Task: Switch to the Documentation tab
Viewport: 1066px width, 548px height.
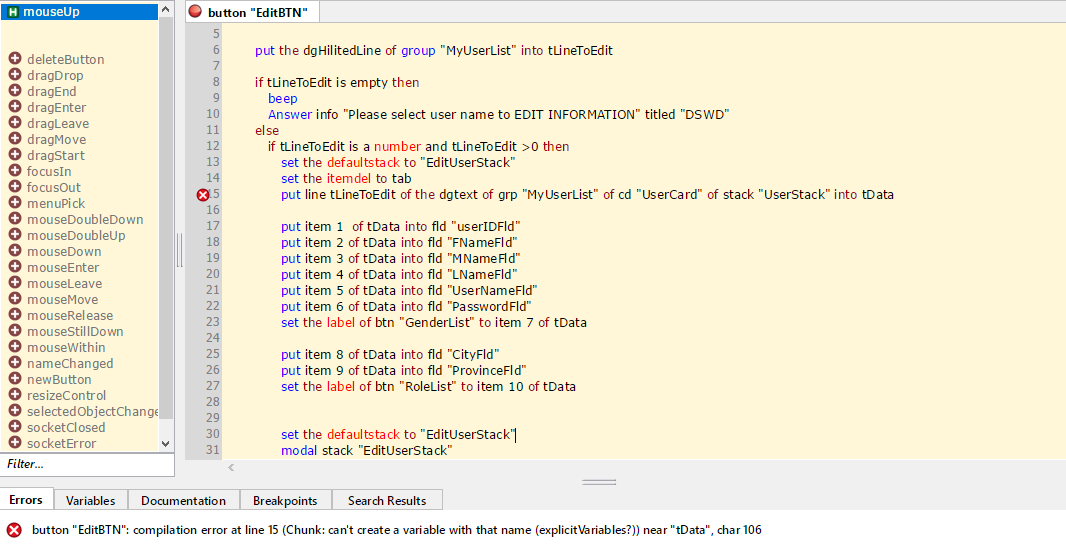Action: 183,500
